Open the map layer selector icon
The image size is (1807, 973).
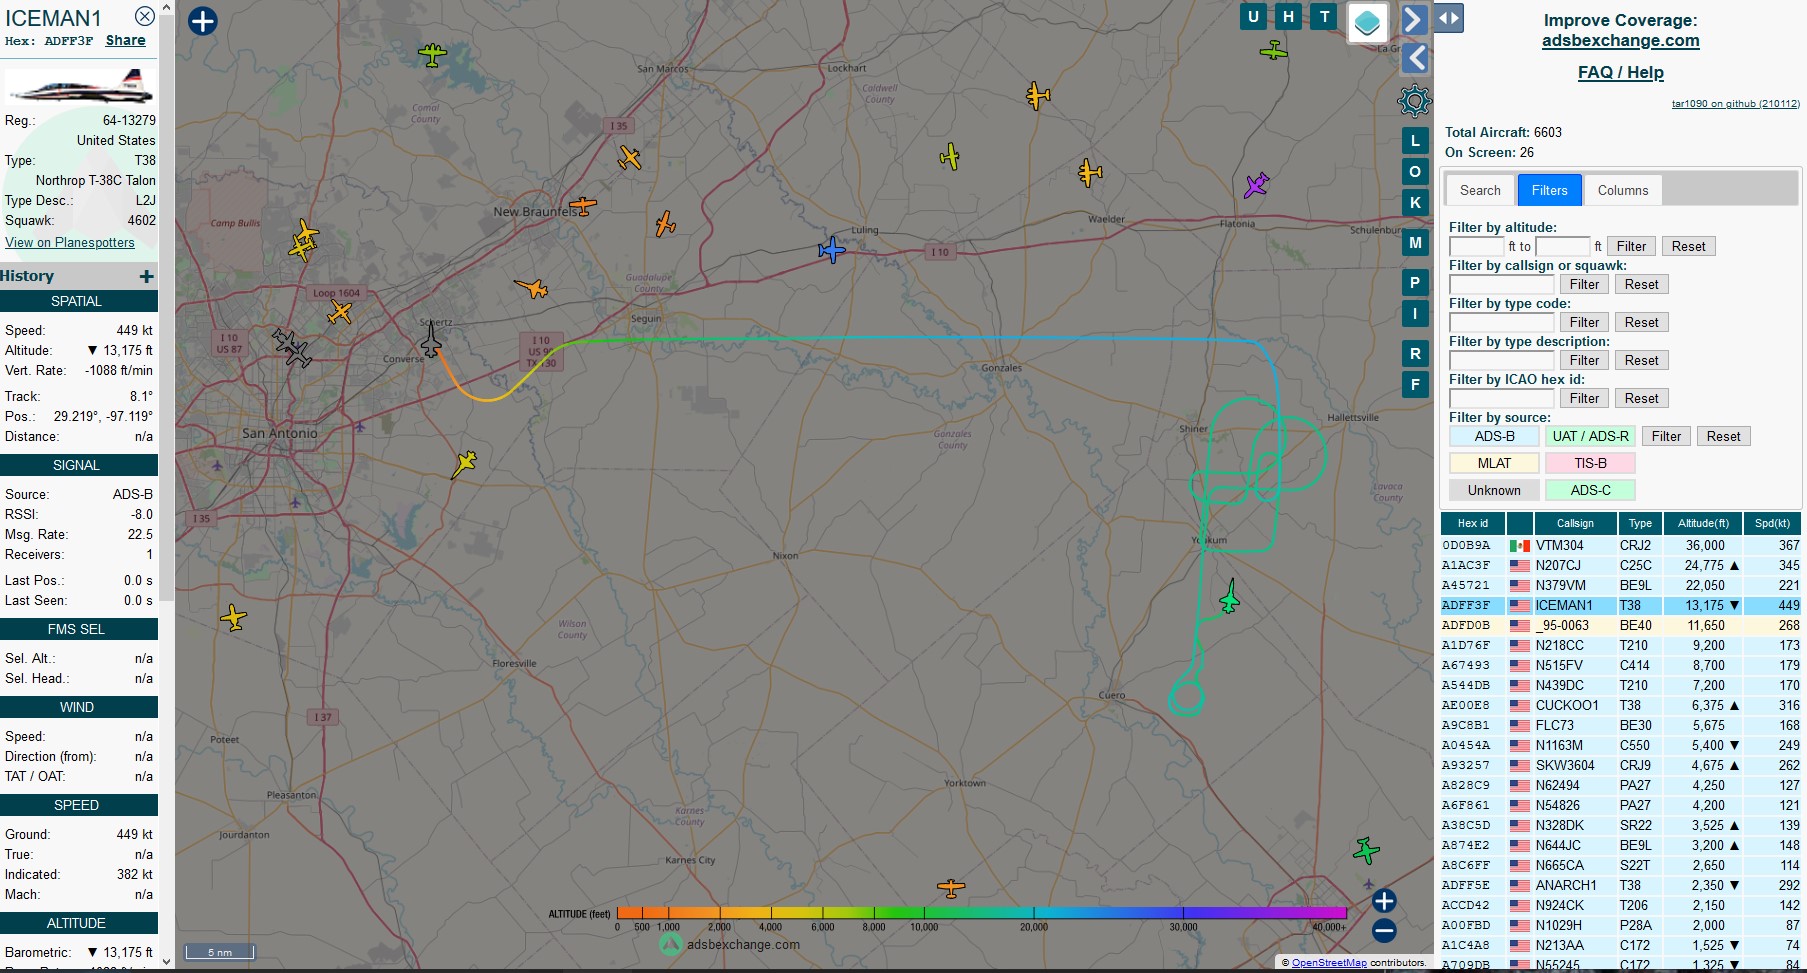coord(1367,22)
